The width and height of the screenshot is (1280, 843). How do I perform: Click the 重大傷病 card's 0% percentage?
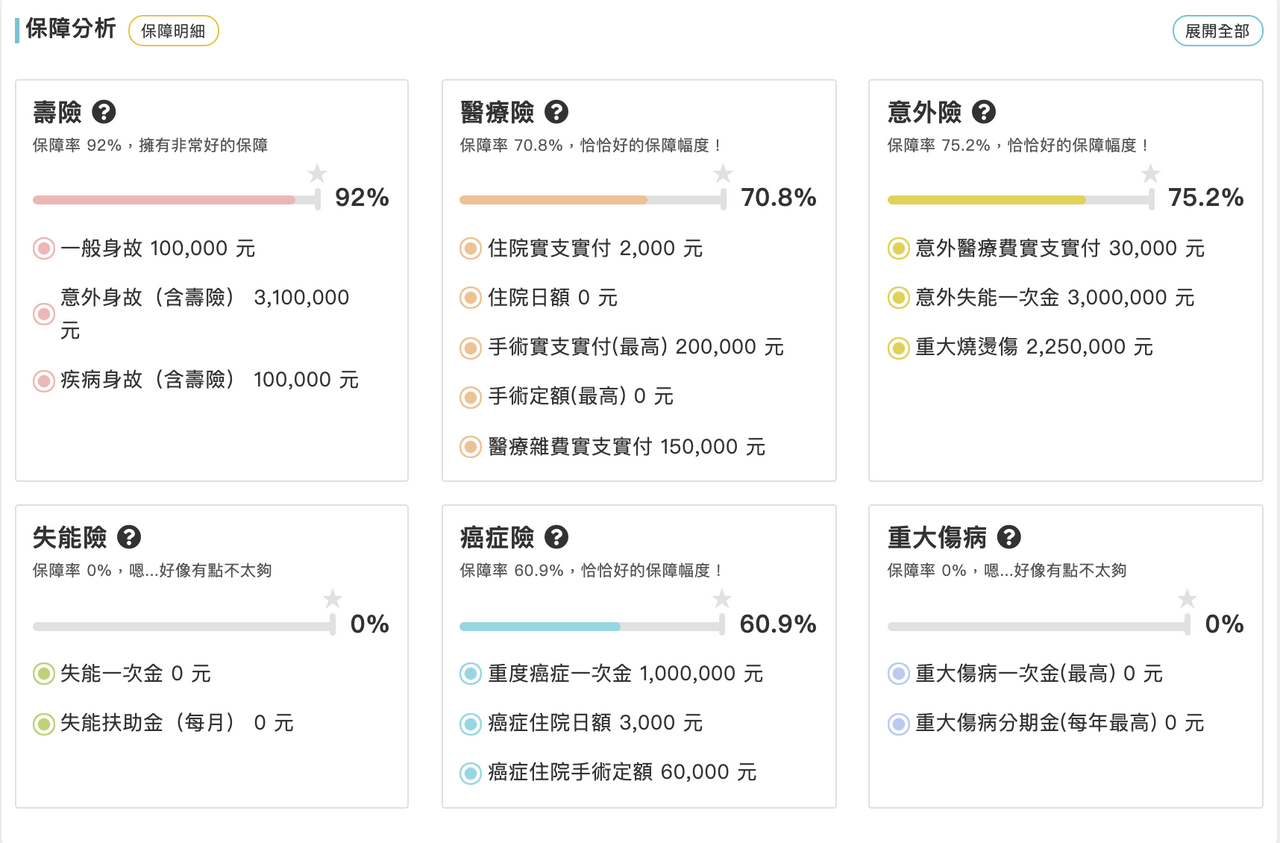click(x=1224, y=625)
